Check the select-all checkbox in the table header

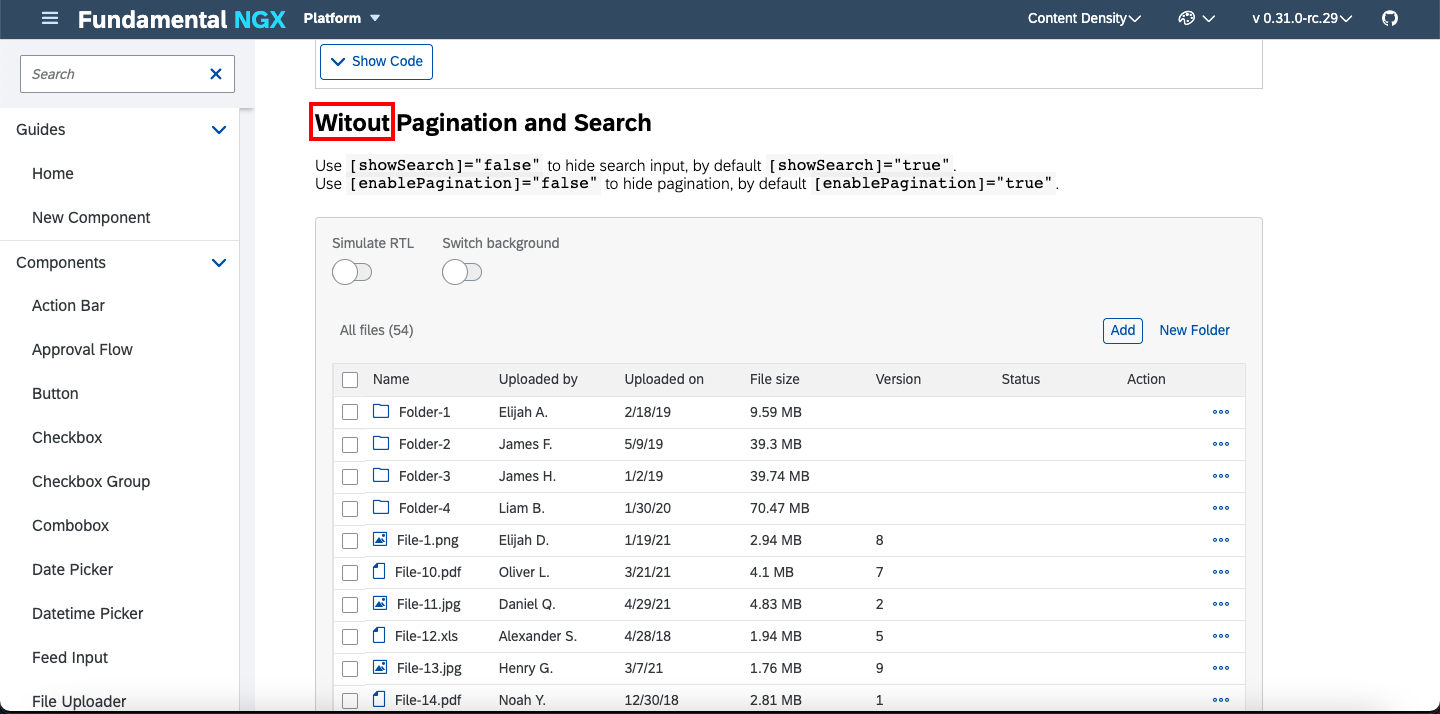coord(350,380)
